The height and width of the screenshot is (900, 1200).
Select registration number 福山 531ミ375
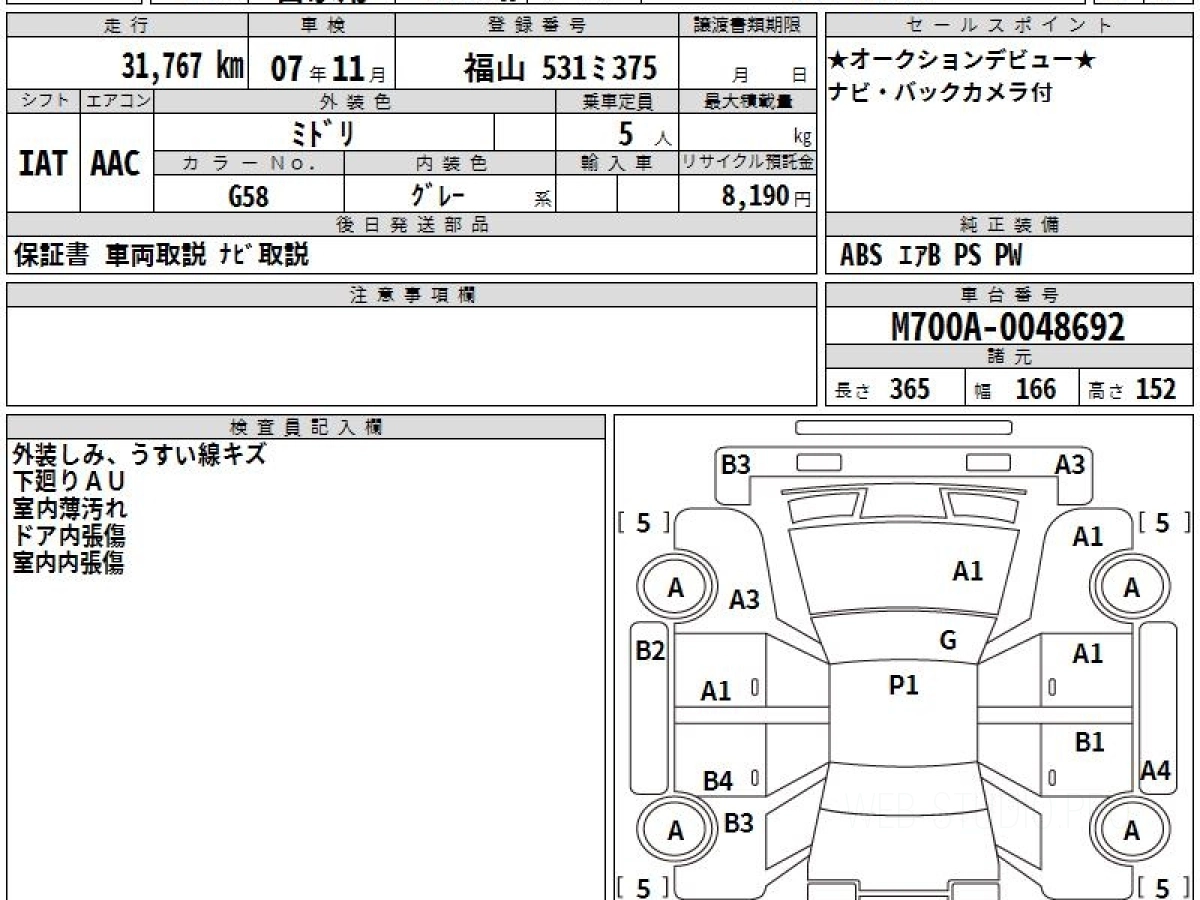tap(560, 68)
